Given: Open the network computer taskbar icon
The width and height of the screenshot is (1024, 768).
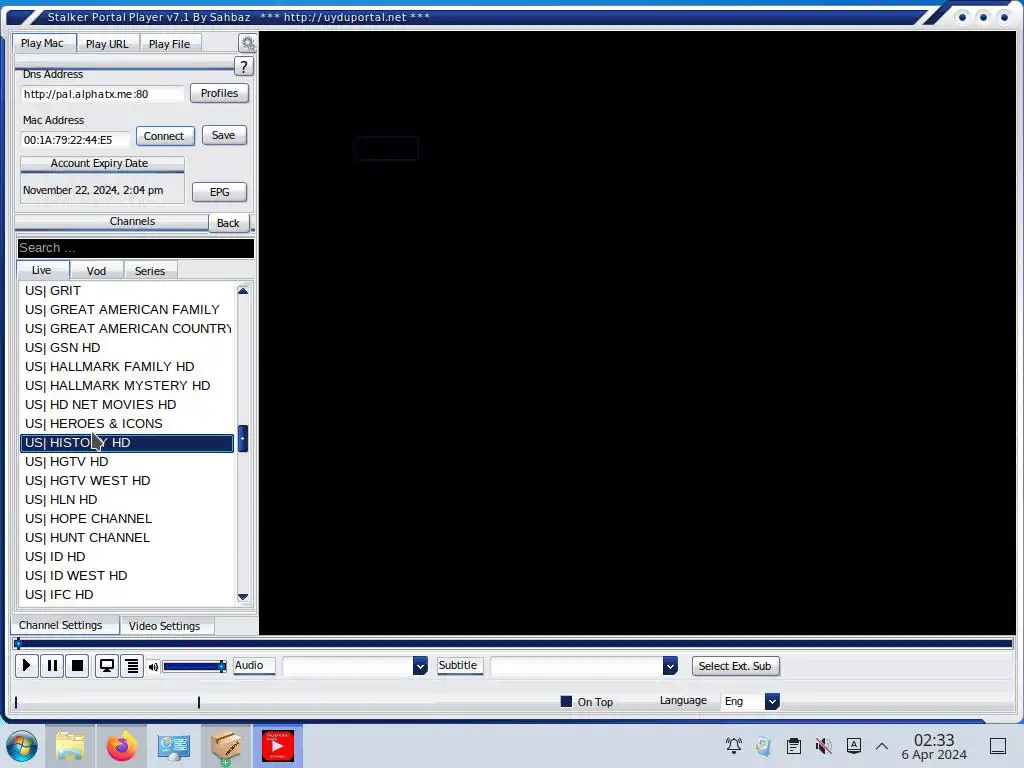Looking at the screenshot, I should click(x=173, y=746).
